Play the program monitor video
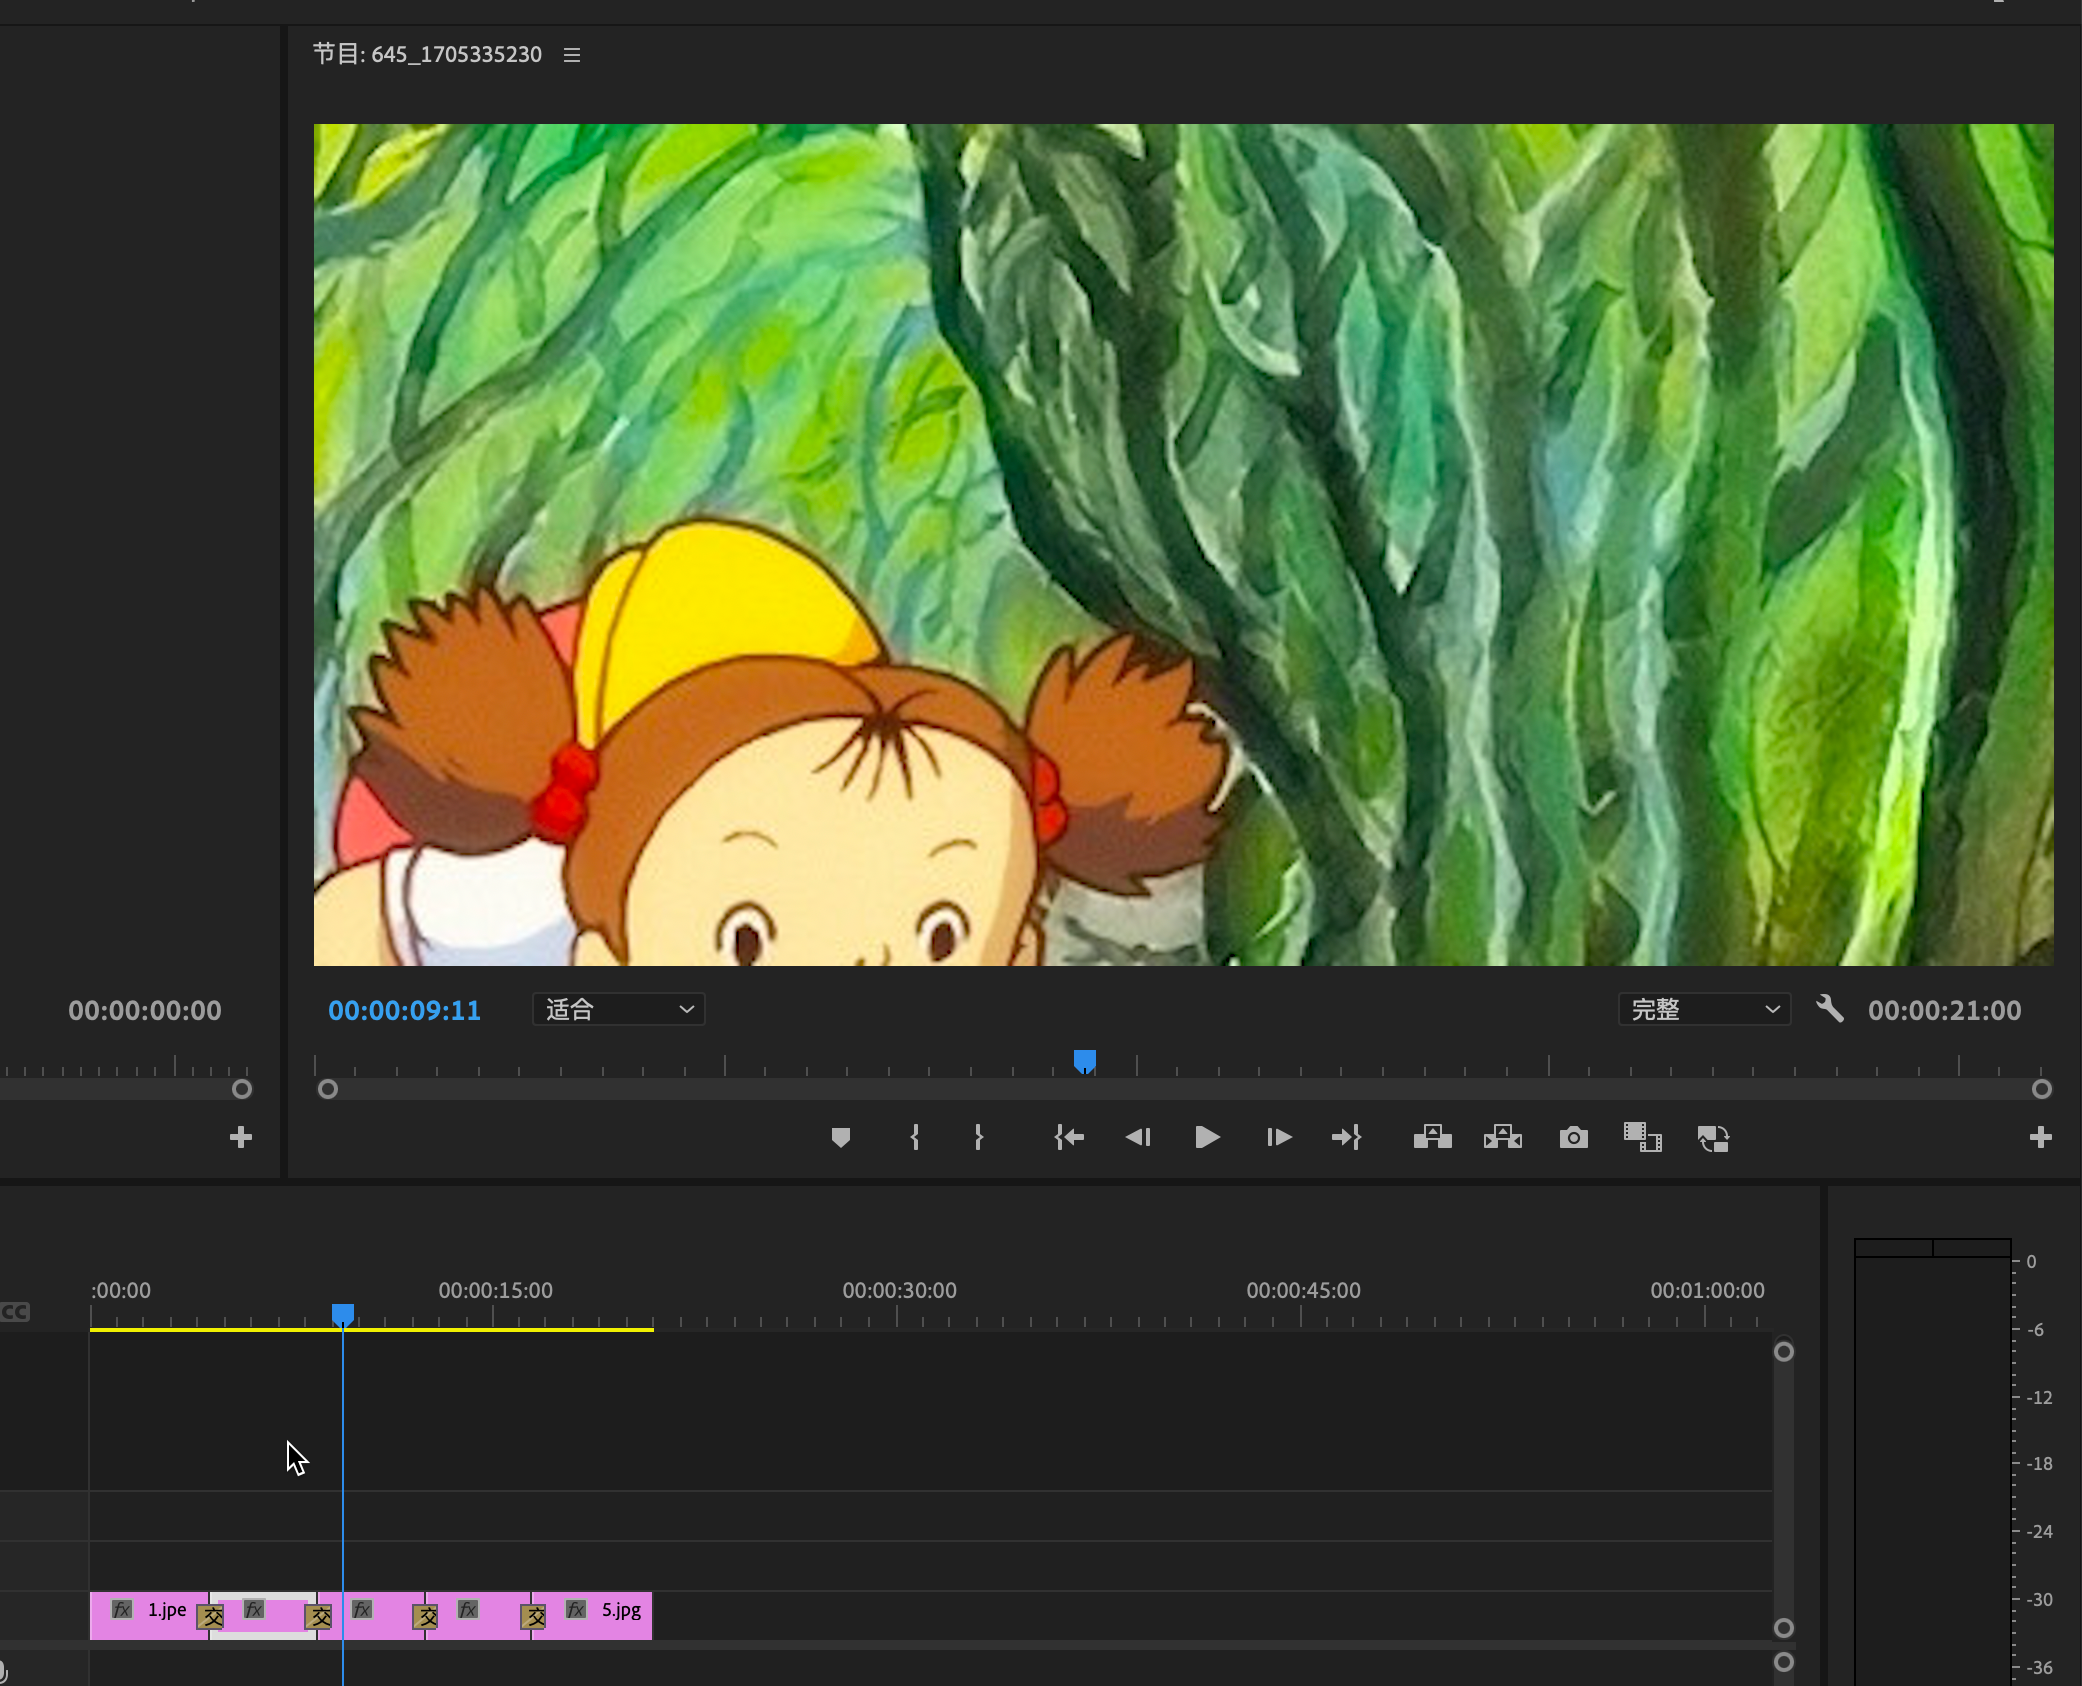Viewport: 2082px width, 1686px height. [1207, 1137]
